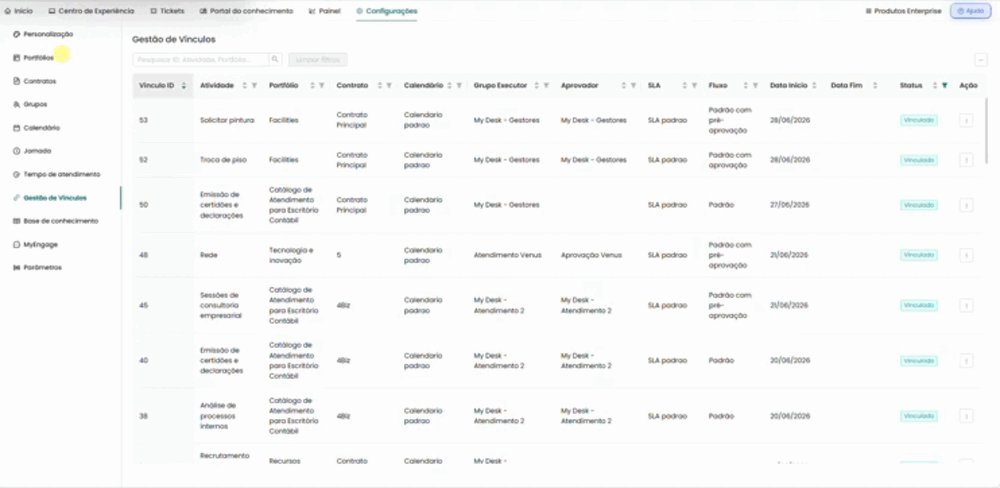Viewport: 1000px width, 488px height.
Task: Select Gestão de Vínculos in the sidebar
Action: pos(50,198)
